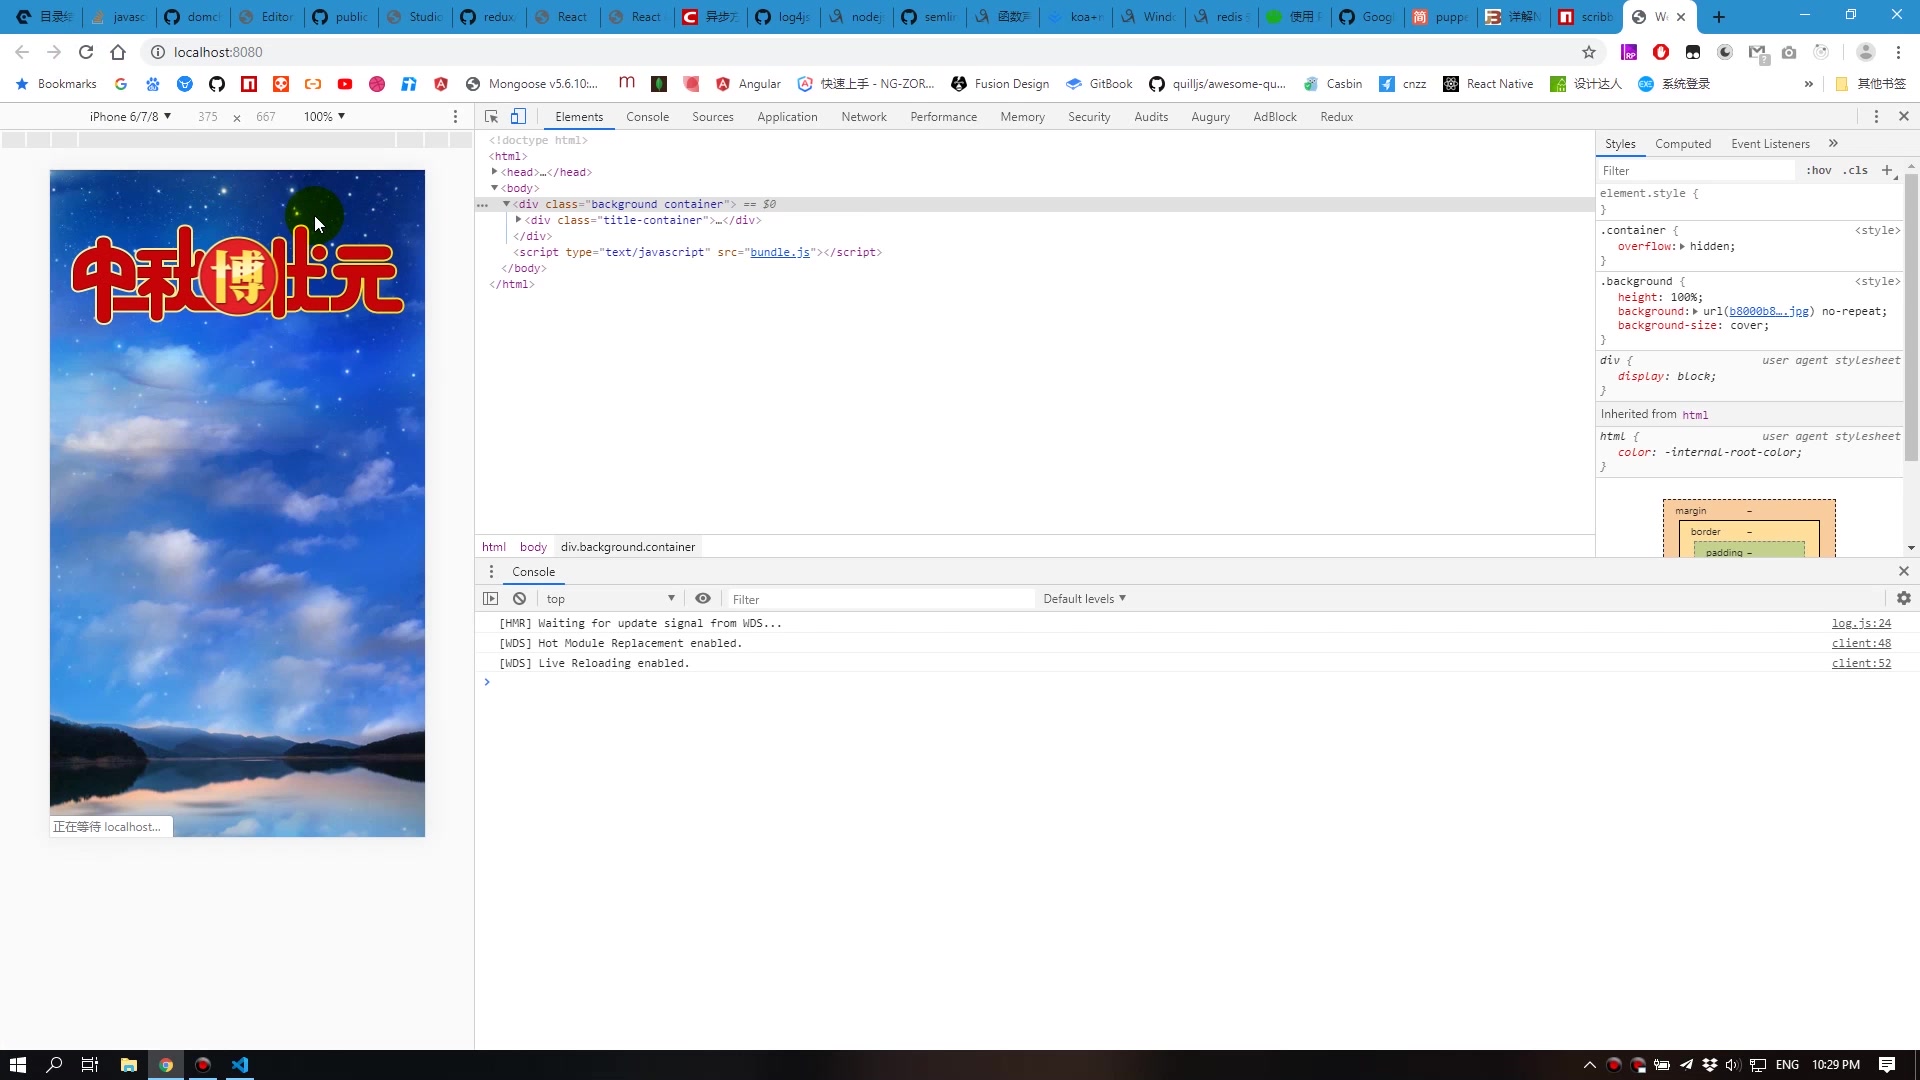
Task: Switch to Console tab in DevTools
Action: click(x=647, y=116)
